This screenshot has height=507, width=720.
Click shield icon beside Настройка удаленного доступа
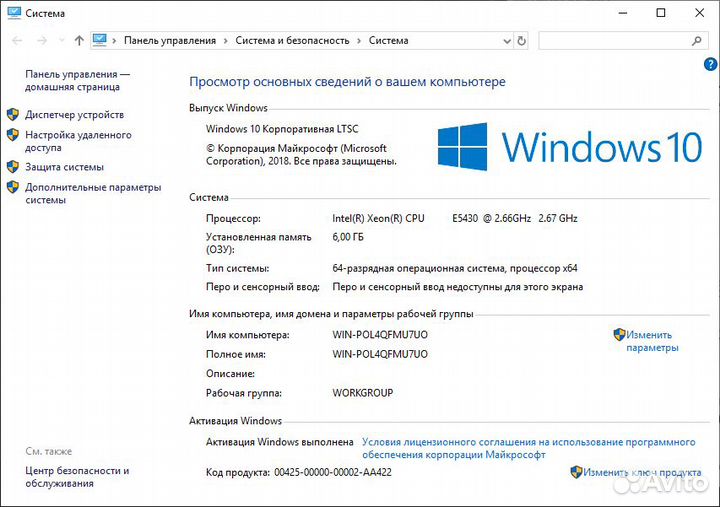click(x=13, y=135)
